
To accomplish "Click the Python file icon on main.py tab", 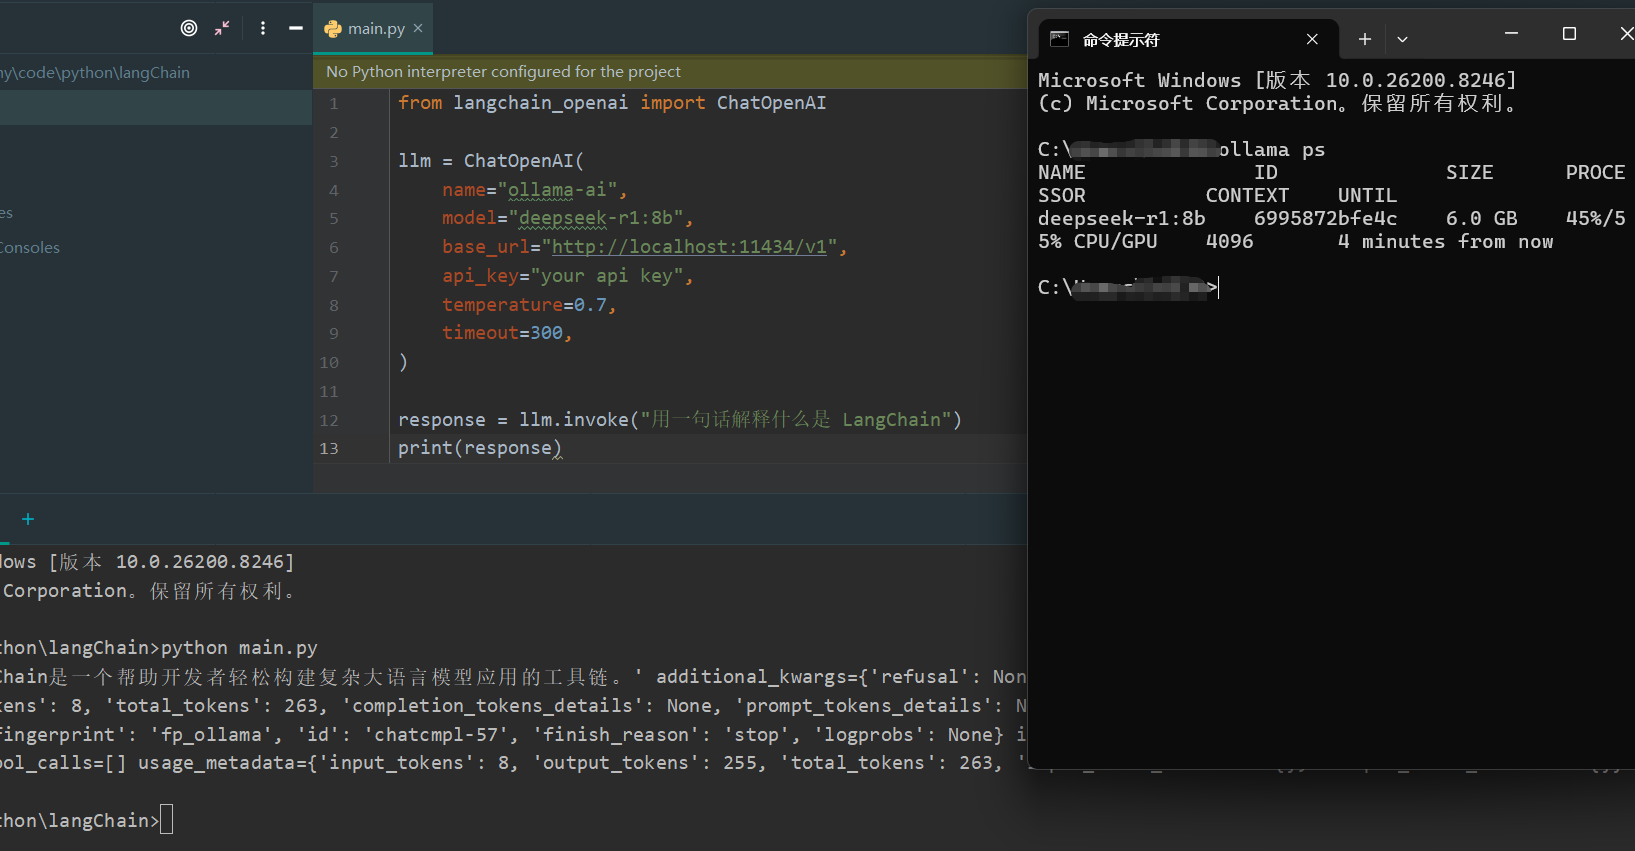I will click(333, 29).
